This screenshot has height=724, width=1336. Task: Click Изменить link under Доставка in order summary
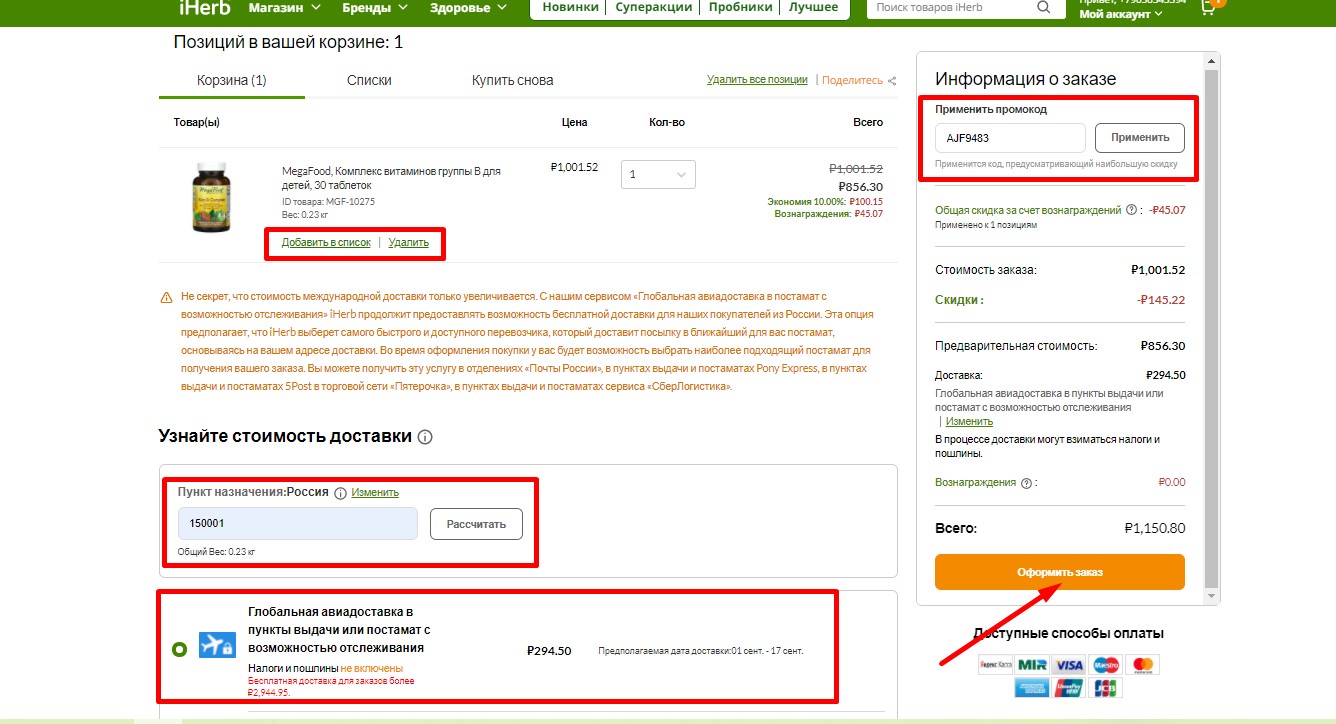tap(969, 421)
